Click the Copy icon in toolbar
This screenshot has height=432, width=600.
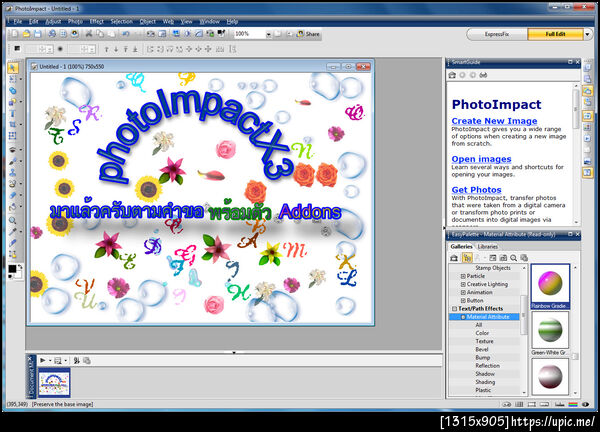100,34
